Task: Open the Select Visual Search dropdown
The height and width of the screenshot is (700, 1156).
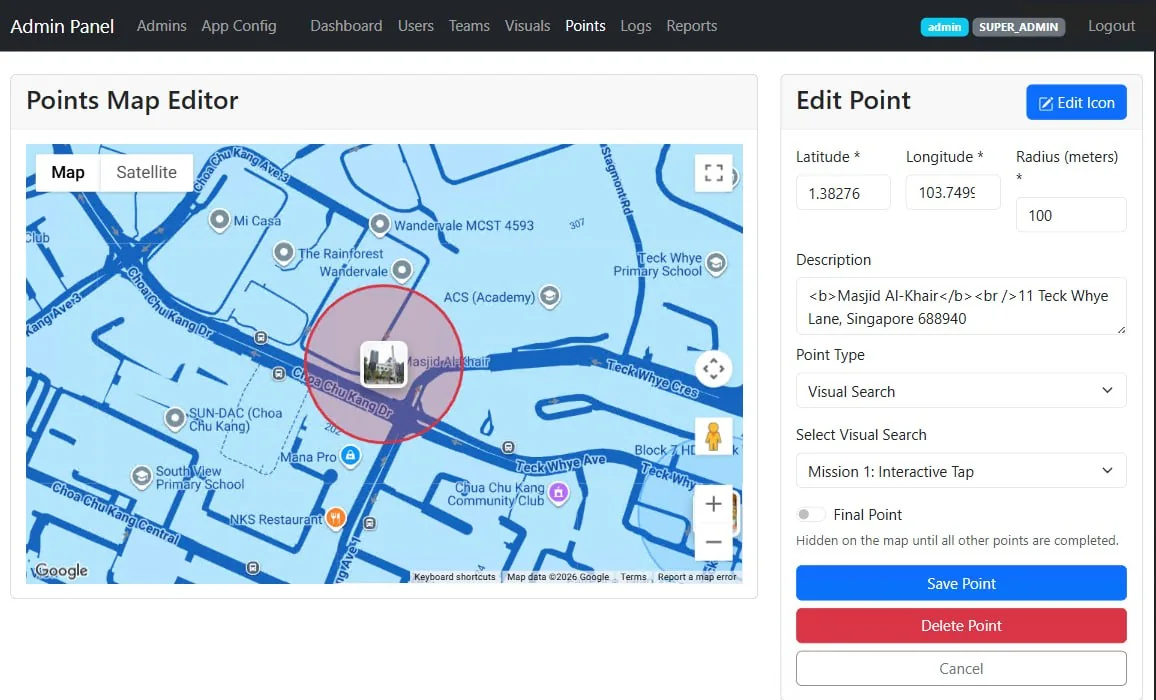Action: (x=961, y=471)
